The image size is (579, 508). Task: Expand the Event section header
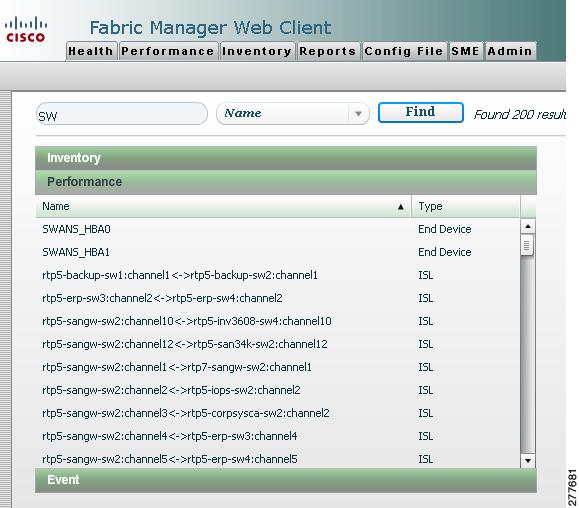286,480
